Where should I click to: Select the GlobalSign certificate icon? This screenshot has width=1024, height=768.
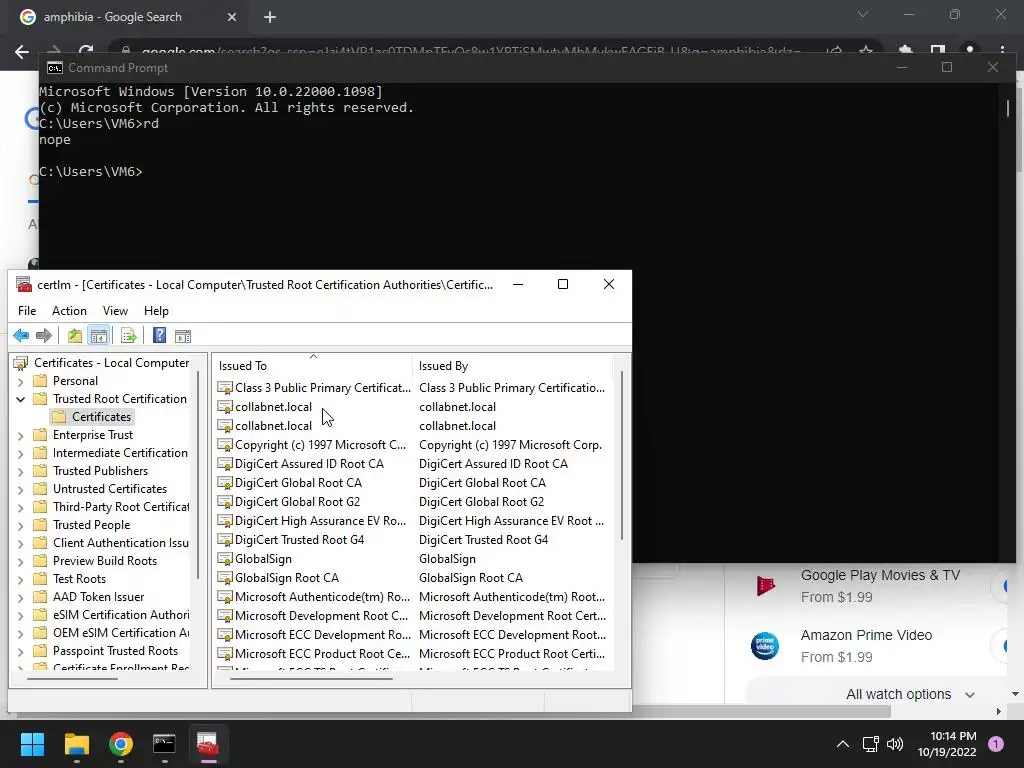(x=225, y=559)
